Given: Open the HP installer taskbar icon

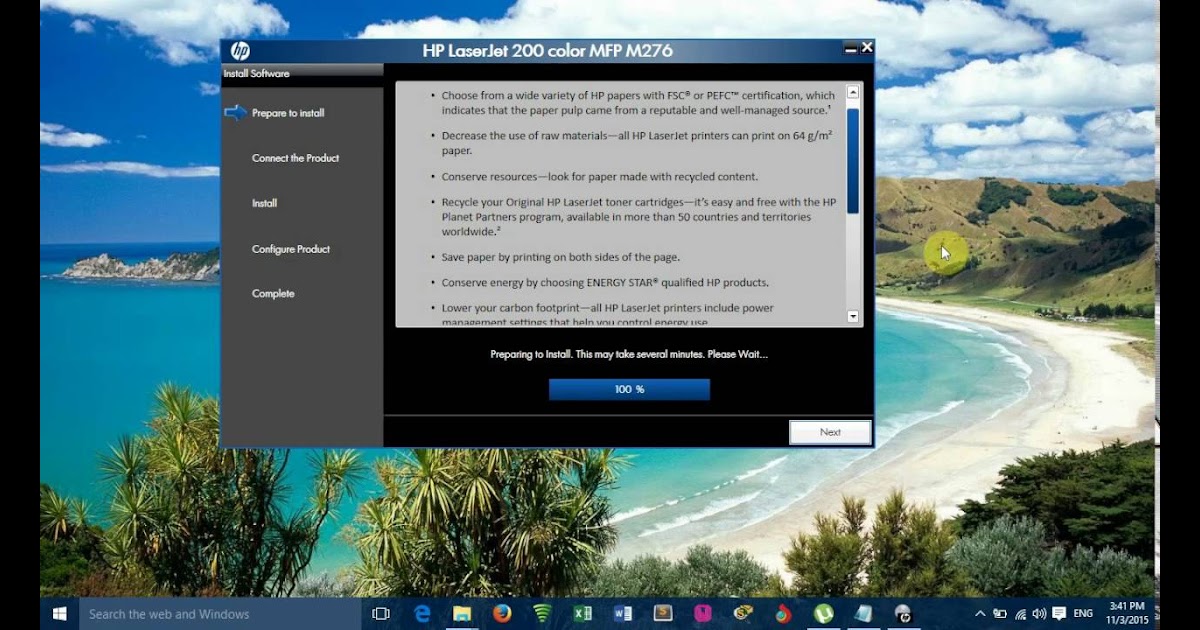Looking at the screenshot, I should 903,613.
